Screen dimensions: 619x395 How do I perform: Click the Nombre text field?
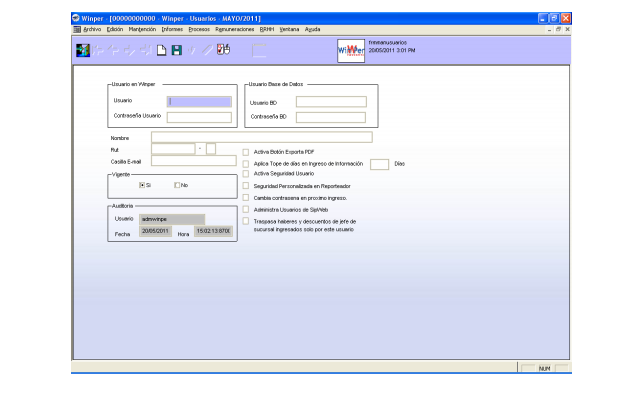[x=262, y=137]
